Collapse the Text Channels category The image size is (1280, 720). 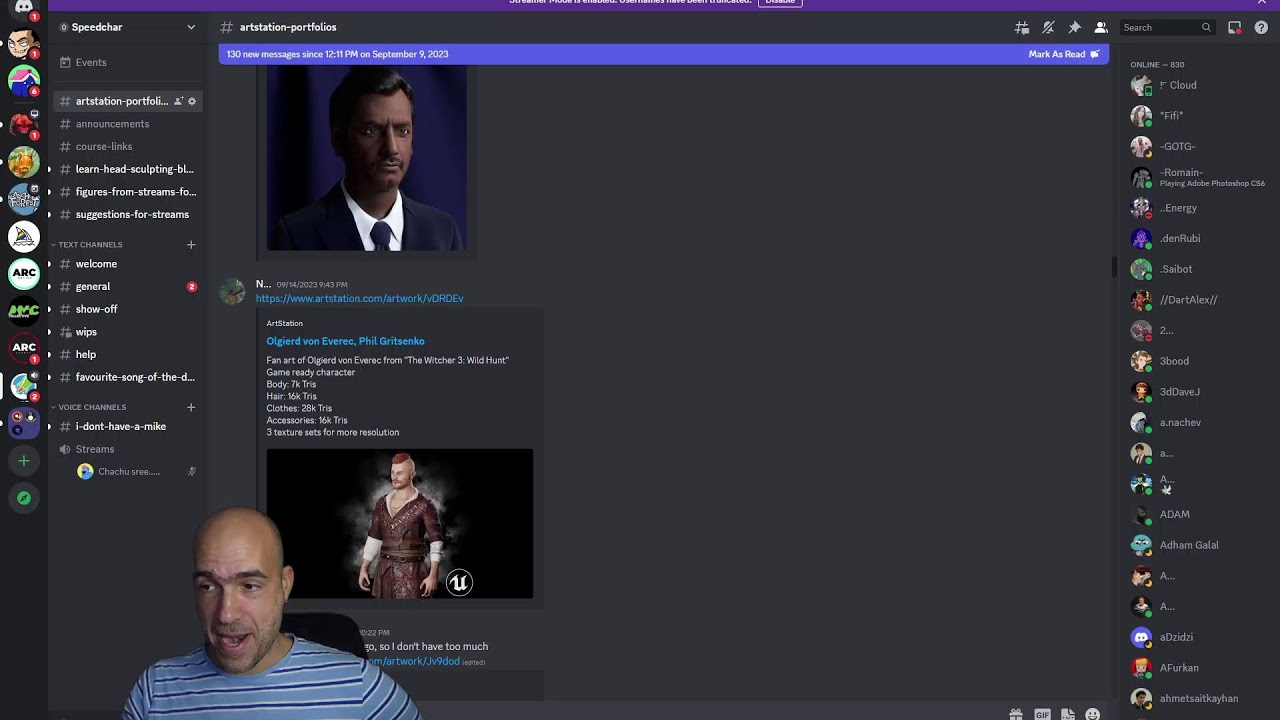(90, 245)
